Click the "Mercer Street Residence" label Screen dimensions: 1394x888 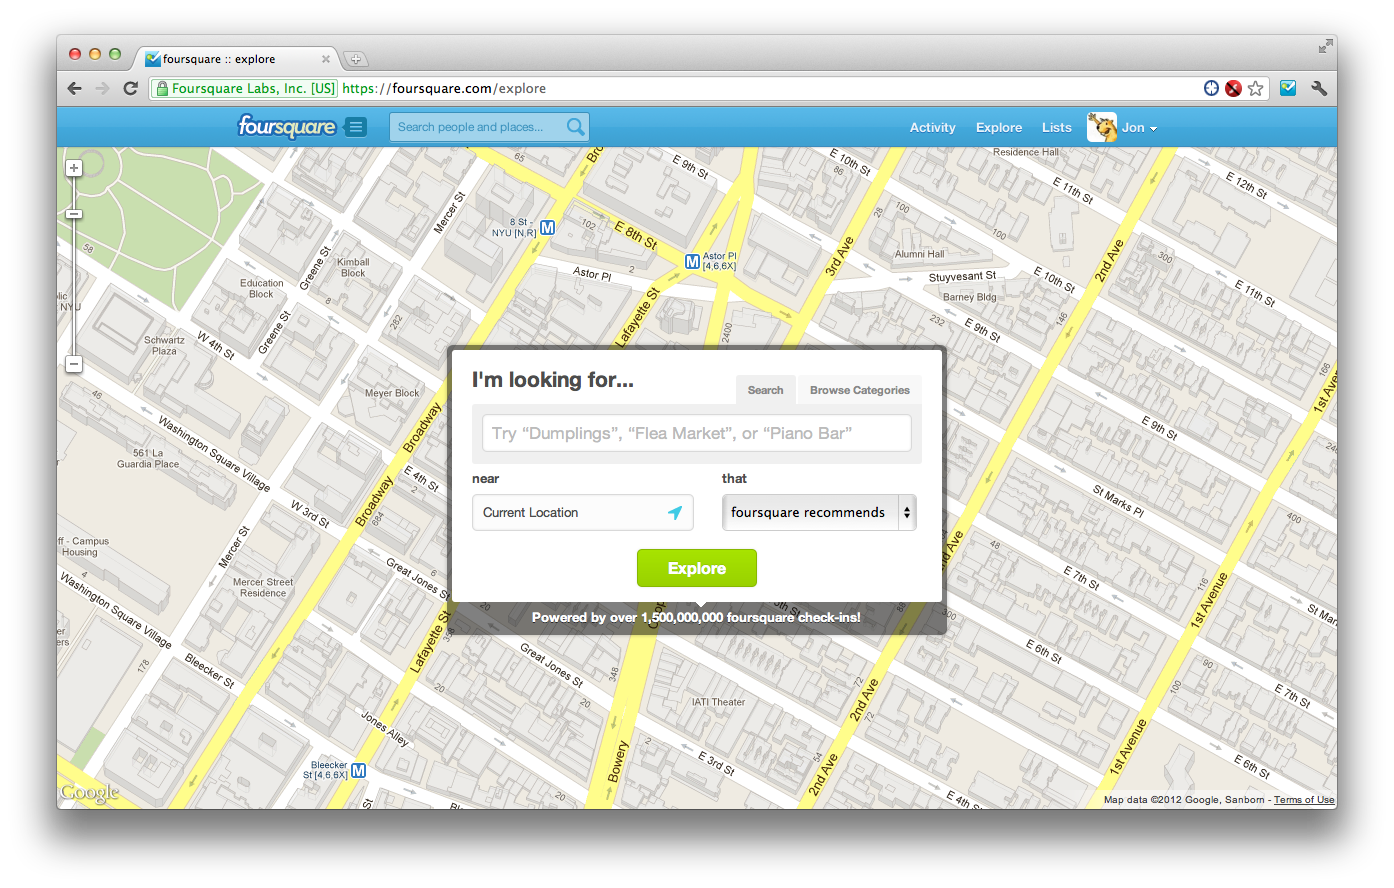click(263, 588)
